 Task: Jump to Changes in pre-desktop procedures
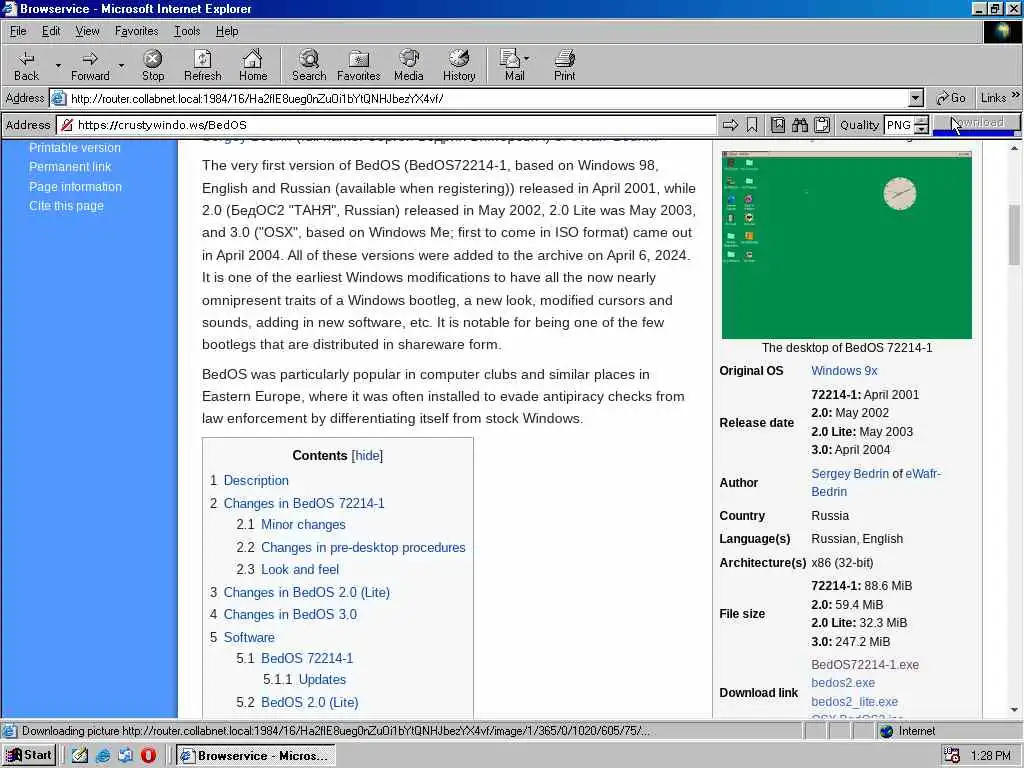pyautogui.click(x=363, y=548)
